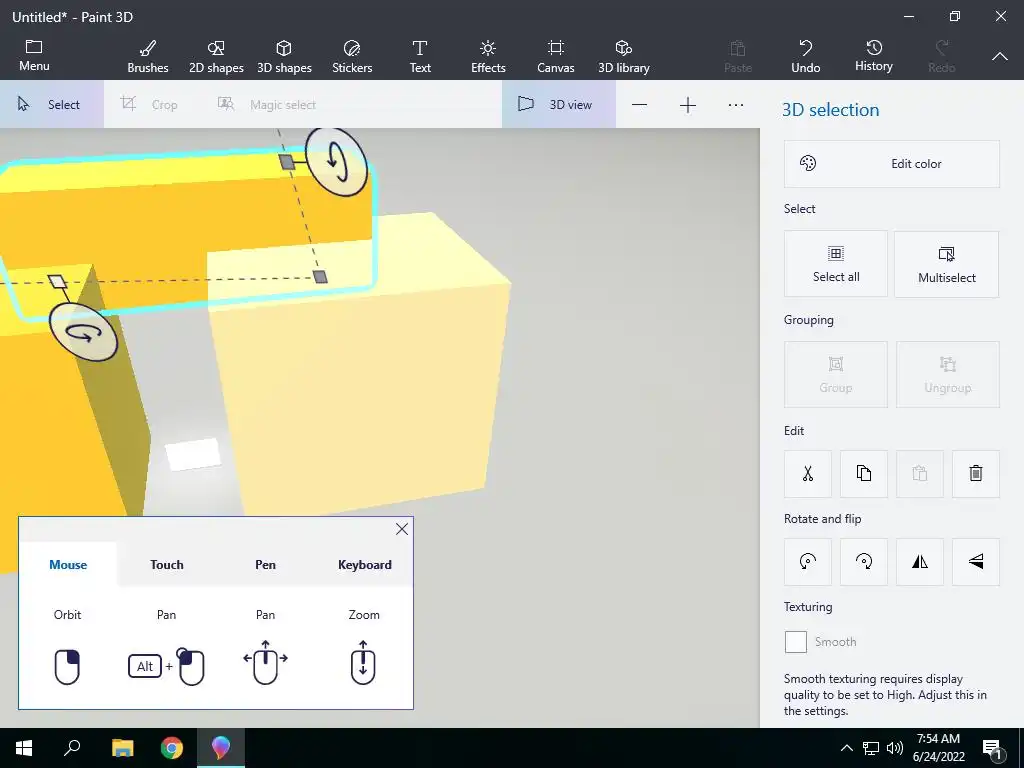Launch Chrome from the taskbar
The width and height of the screenshot is (1024, 768).
click(x=172, y=748)
